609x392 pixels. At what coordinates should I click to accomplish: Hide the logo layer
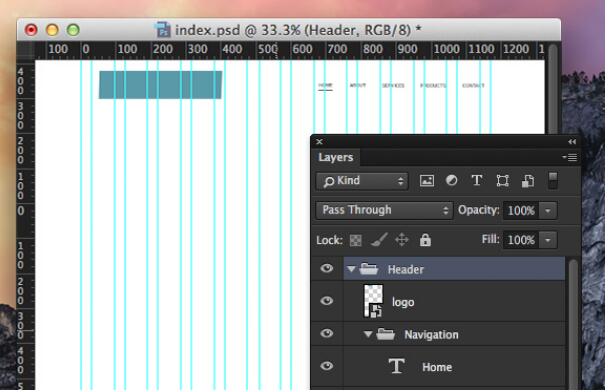(327, 301)
